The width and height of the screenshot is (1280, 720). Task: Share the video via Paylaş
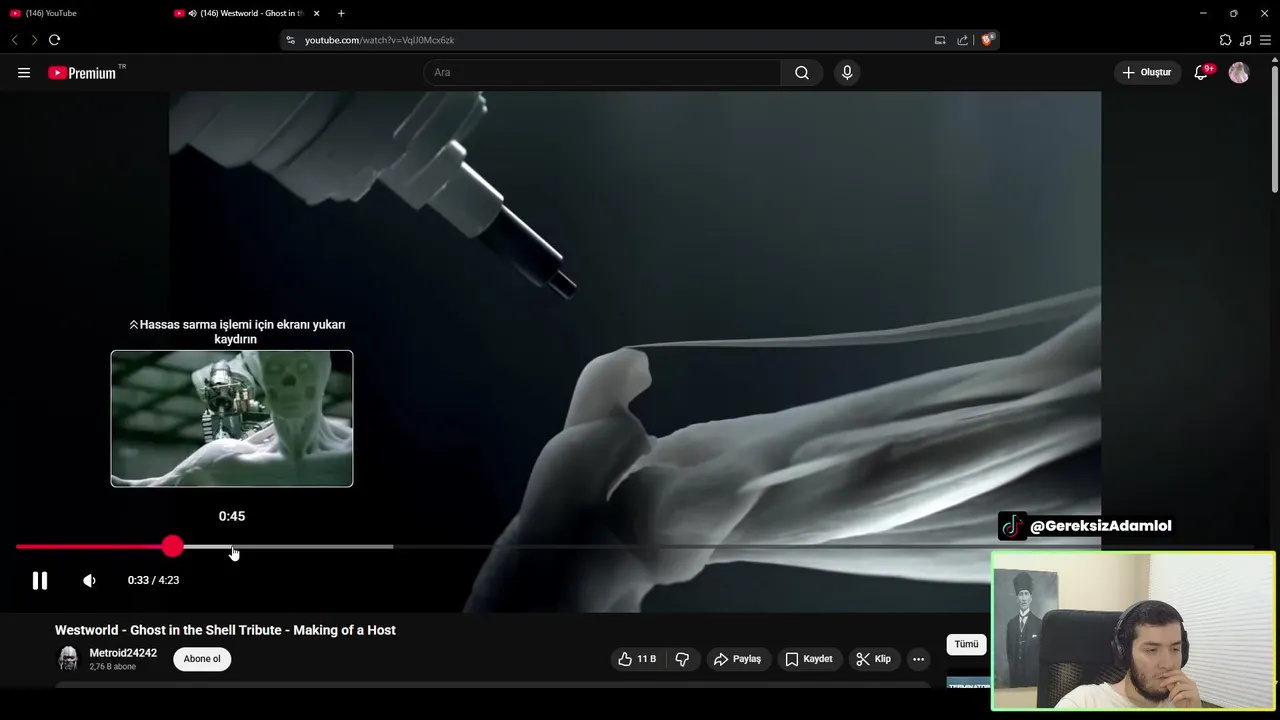pos(737,659)
